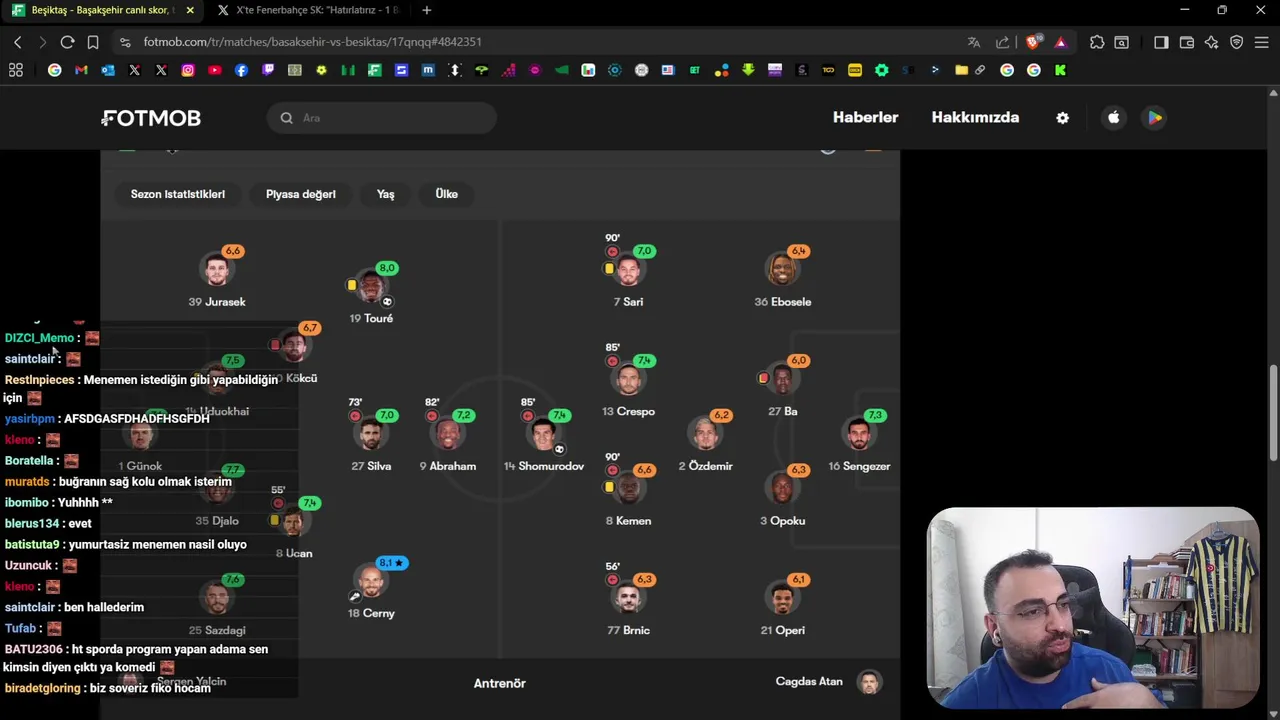Open the settings gear on FotMob header
The width and height of the screenshot is (1280, 720).
pyautogui.click(x=1062, y=118)
